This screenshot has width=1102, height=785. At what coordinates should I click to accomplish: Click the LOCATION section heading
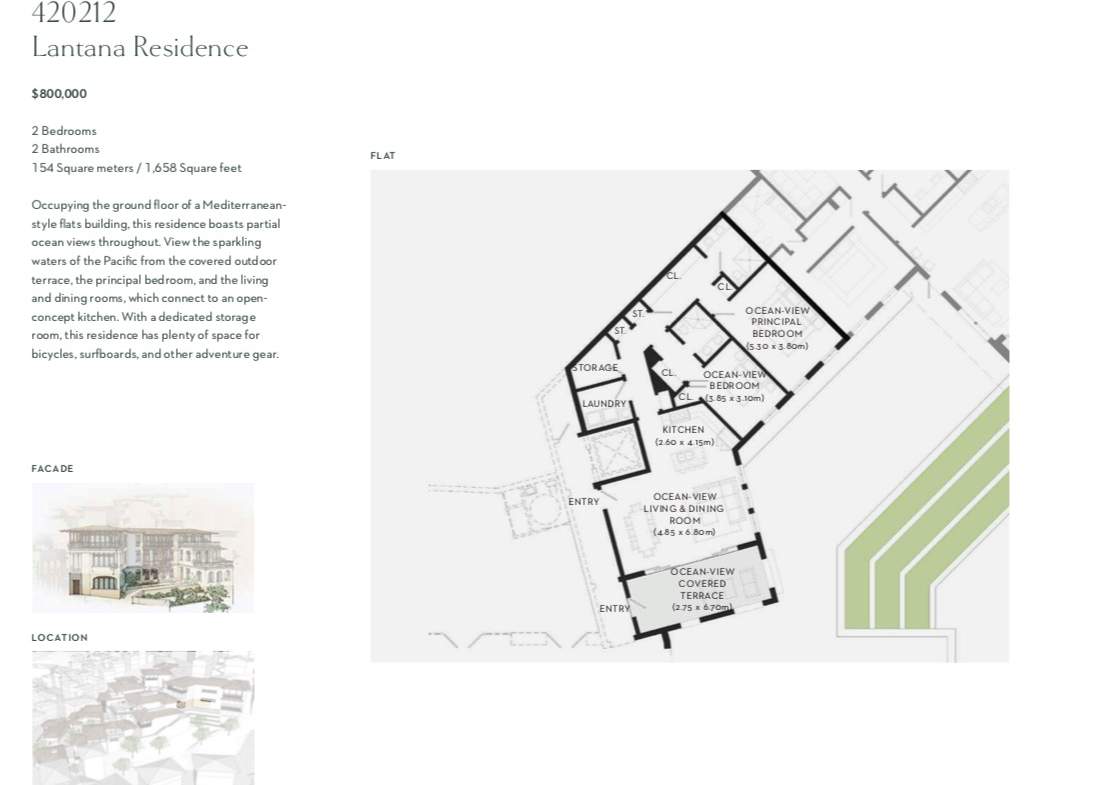[59, 638]
